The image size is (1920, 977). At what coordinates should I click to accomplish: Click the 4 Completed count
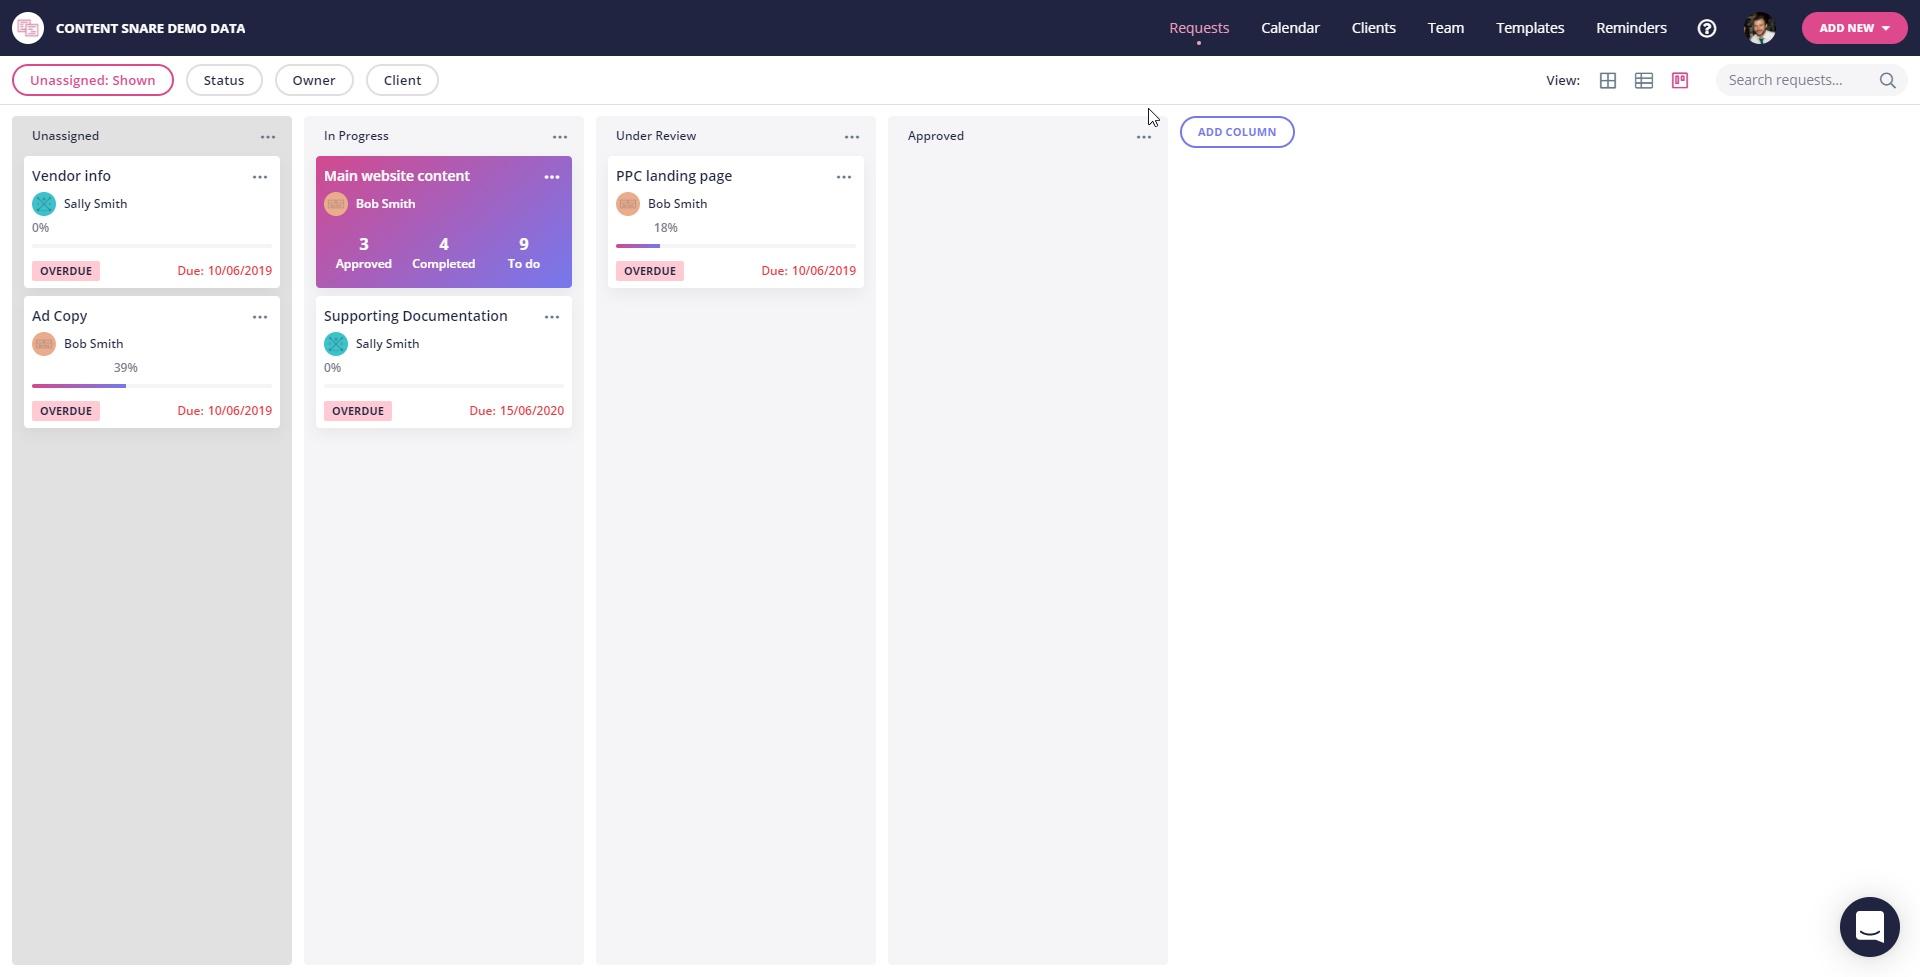coord(444,253)
